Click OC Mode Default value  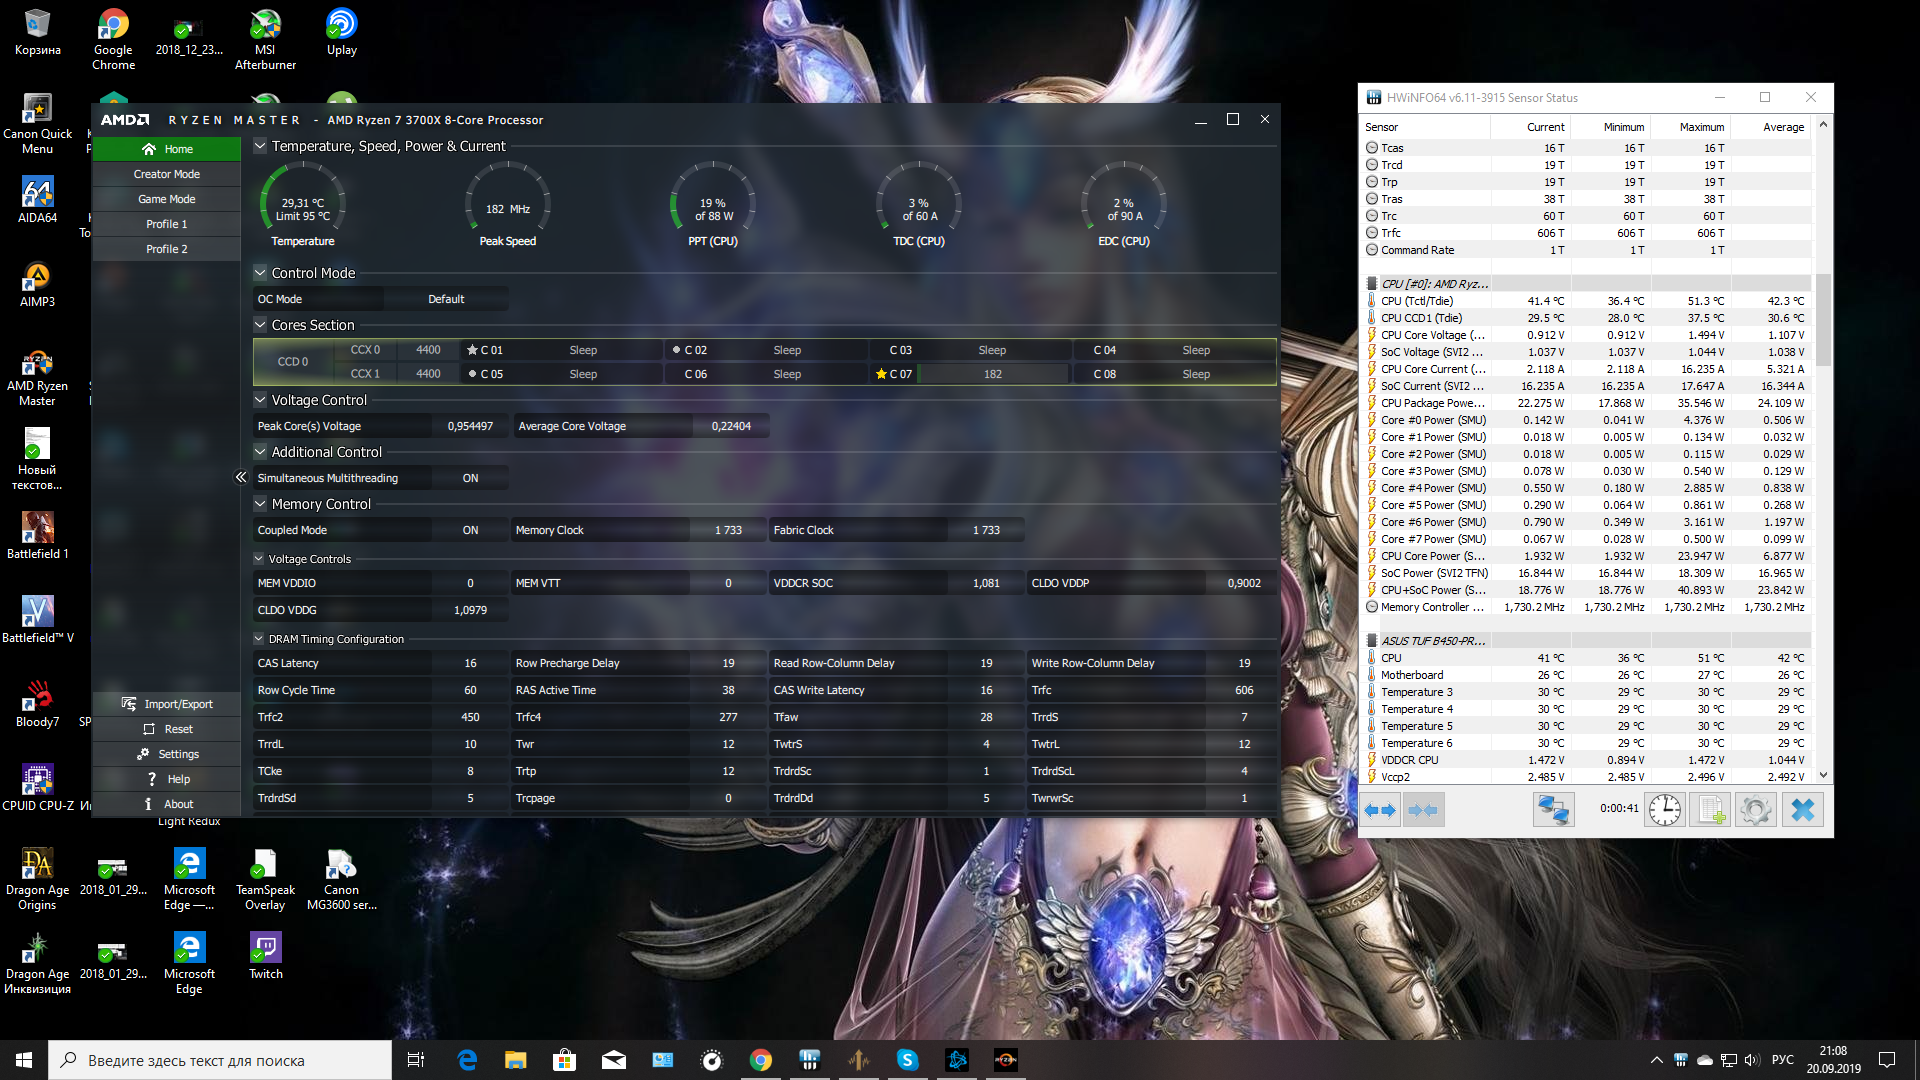click(x=446, y=299)
